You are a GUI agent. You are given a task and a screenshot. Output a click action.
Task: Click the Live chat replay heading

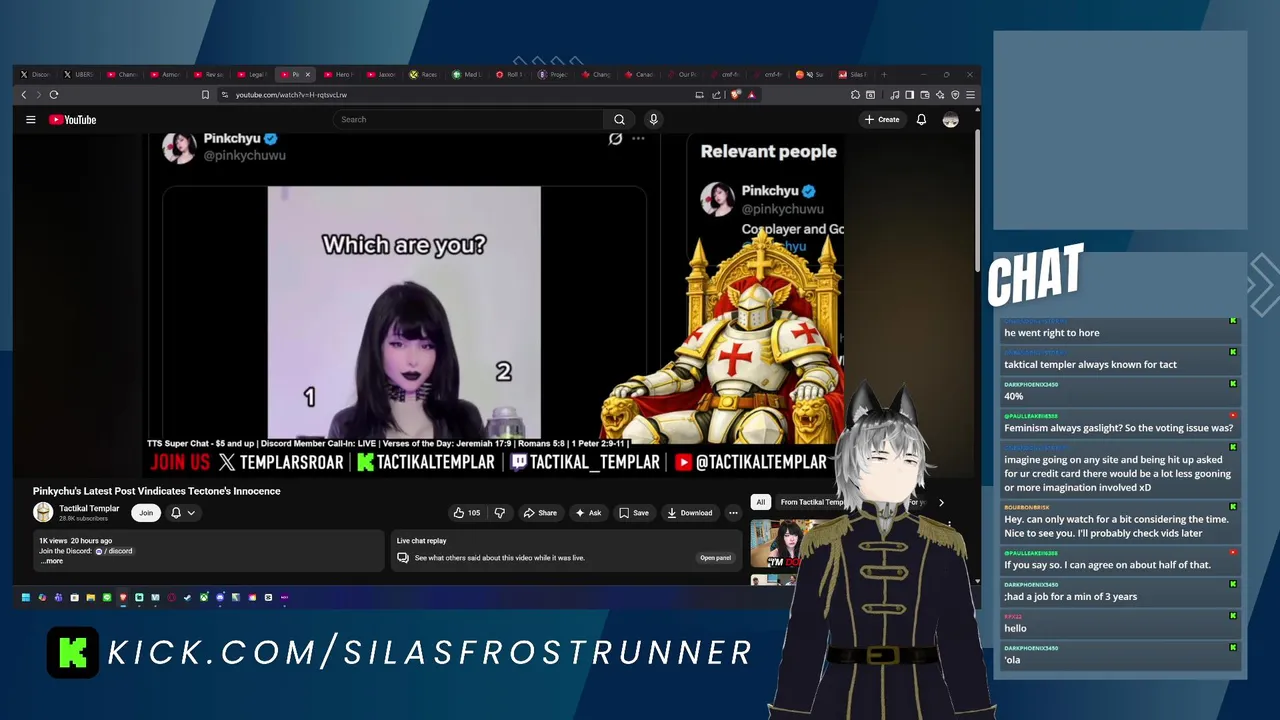click(421, 541)
